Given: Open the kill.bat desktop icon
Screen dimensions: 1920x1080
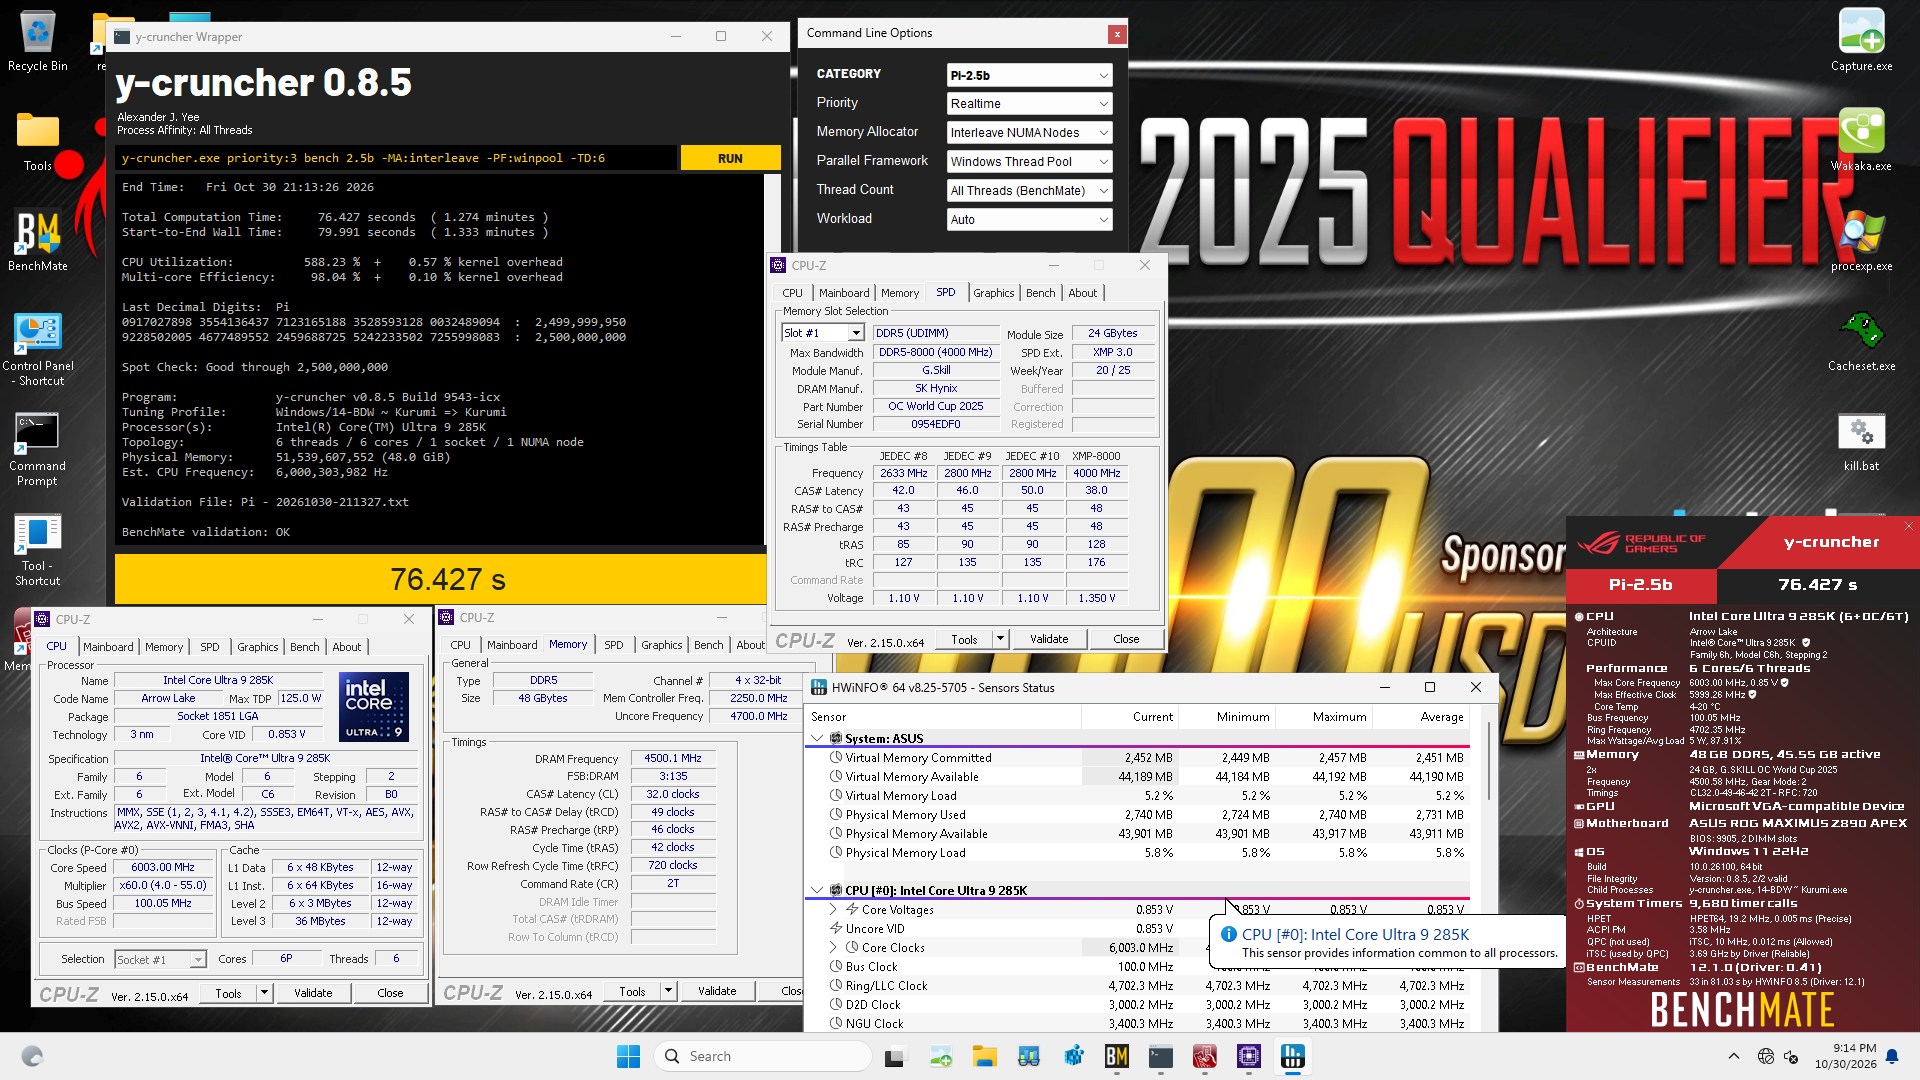Looking at the screenshot, I should click(1861, 442).
